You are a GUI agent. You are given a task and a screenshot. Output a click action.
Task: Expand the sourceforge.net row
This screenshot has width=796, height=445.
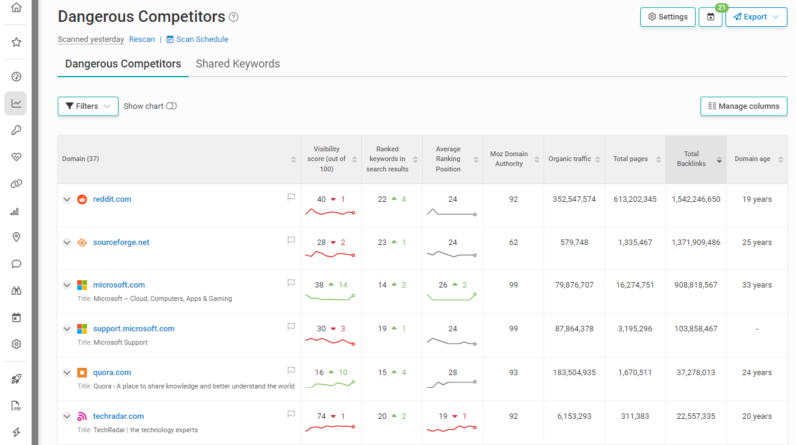[67, 243]
